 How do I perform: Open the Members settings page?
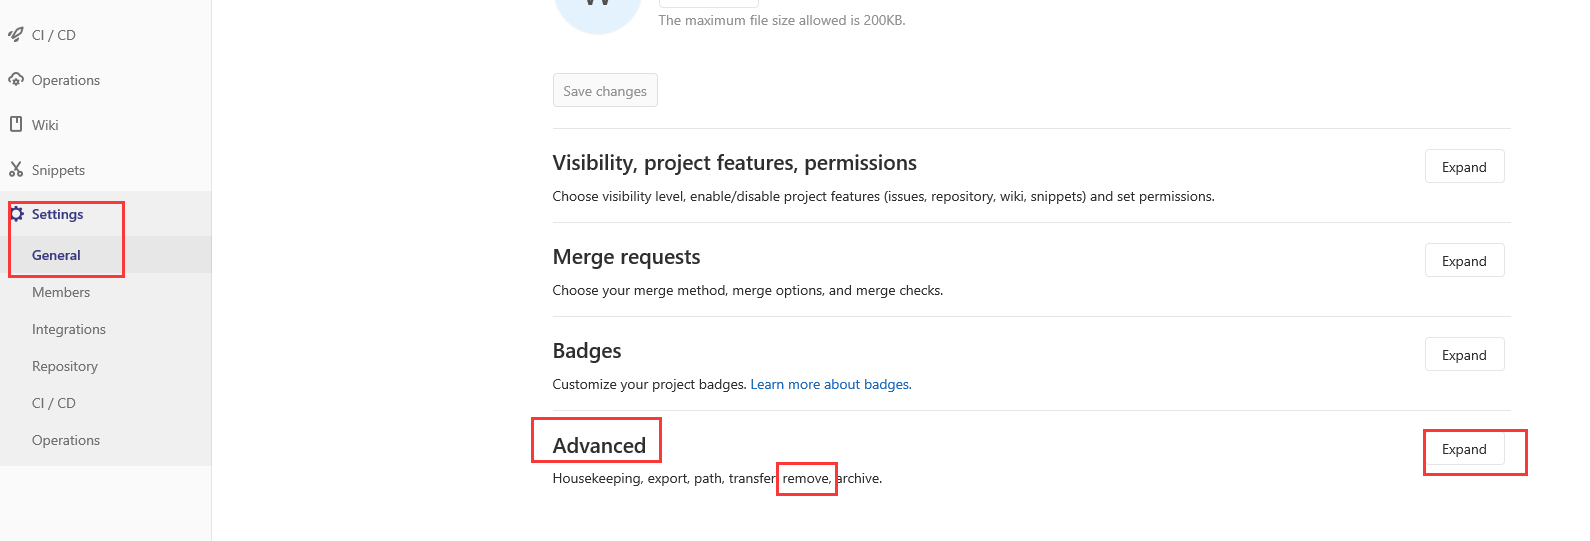coord(61,292)
